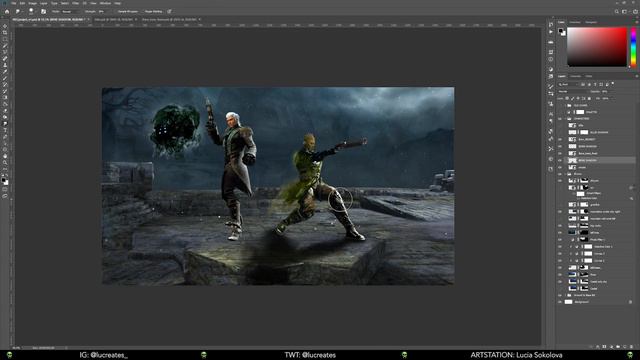Toggle visibility of Curves 2 layer
This screenshot has height=360, width=640.
(560, 253)
